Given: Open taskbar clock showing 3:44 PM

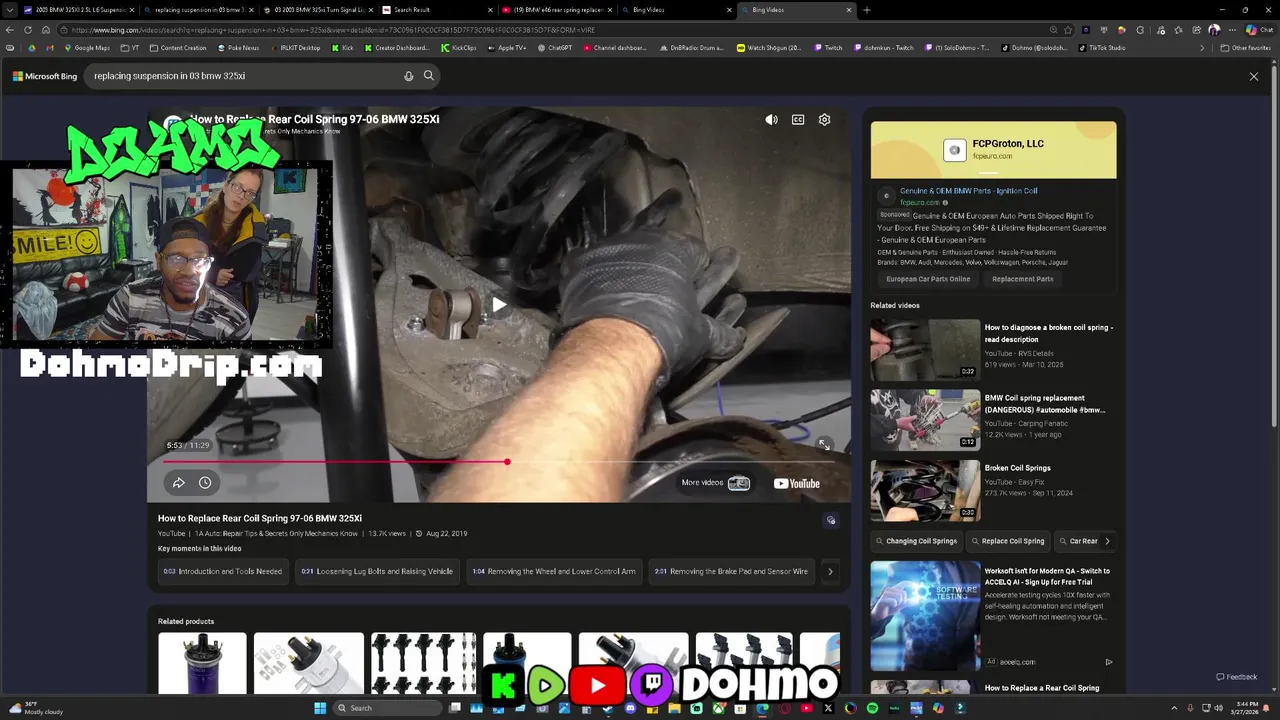Looking at the screenshot, I should (1247, 708).
